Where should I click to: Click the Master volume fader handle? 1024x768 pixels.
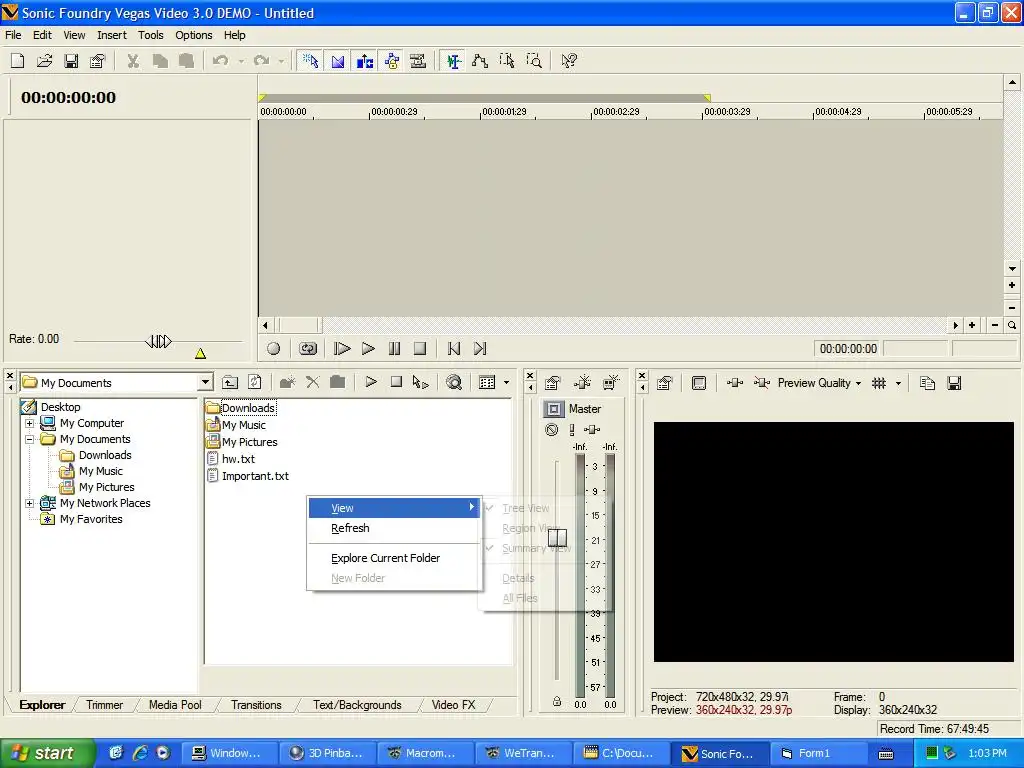[x=557, y=538]
